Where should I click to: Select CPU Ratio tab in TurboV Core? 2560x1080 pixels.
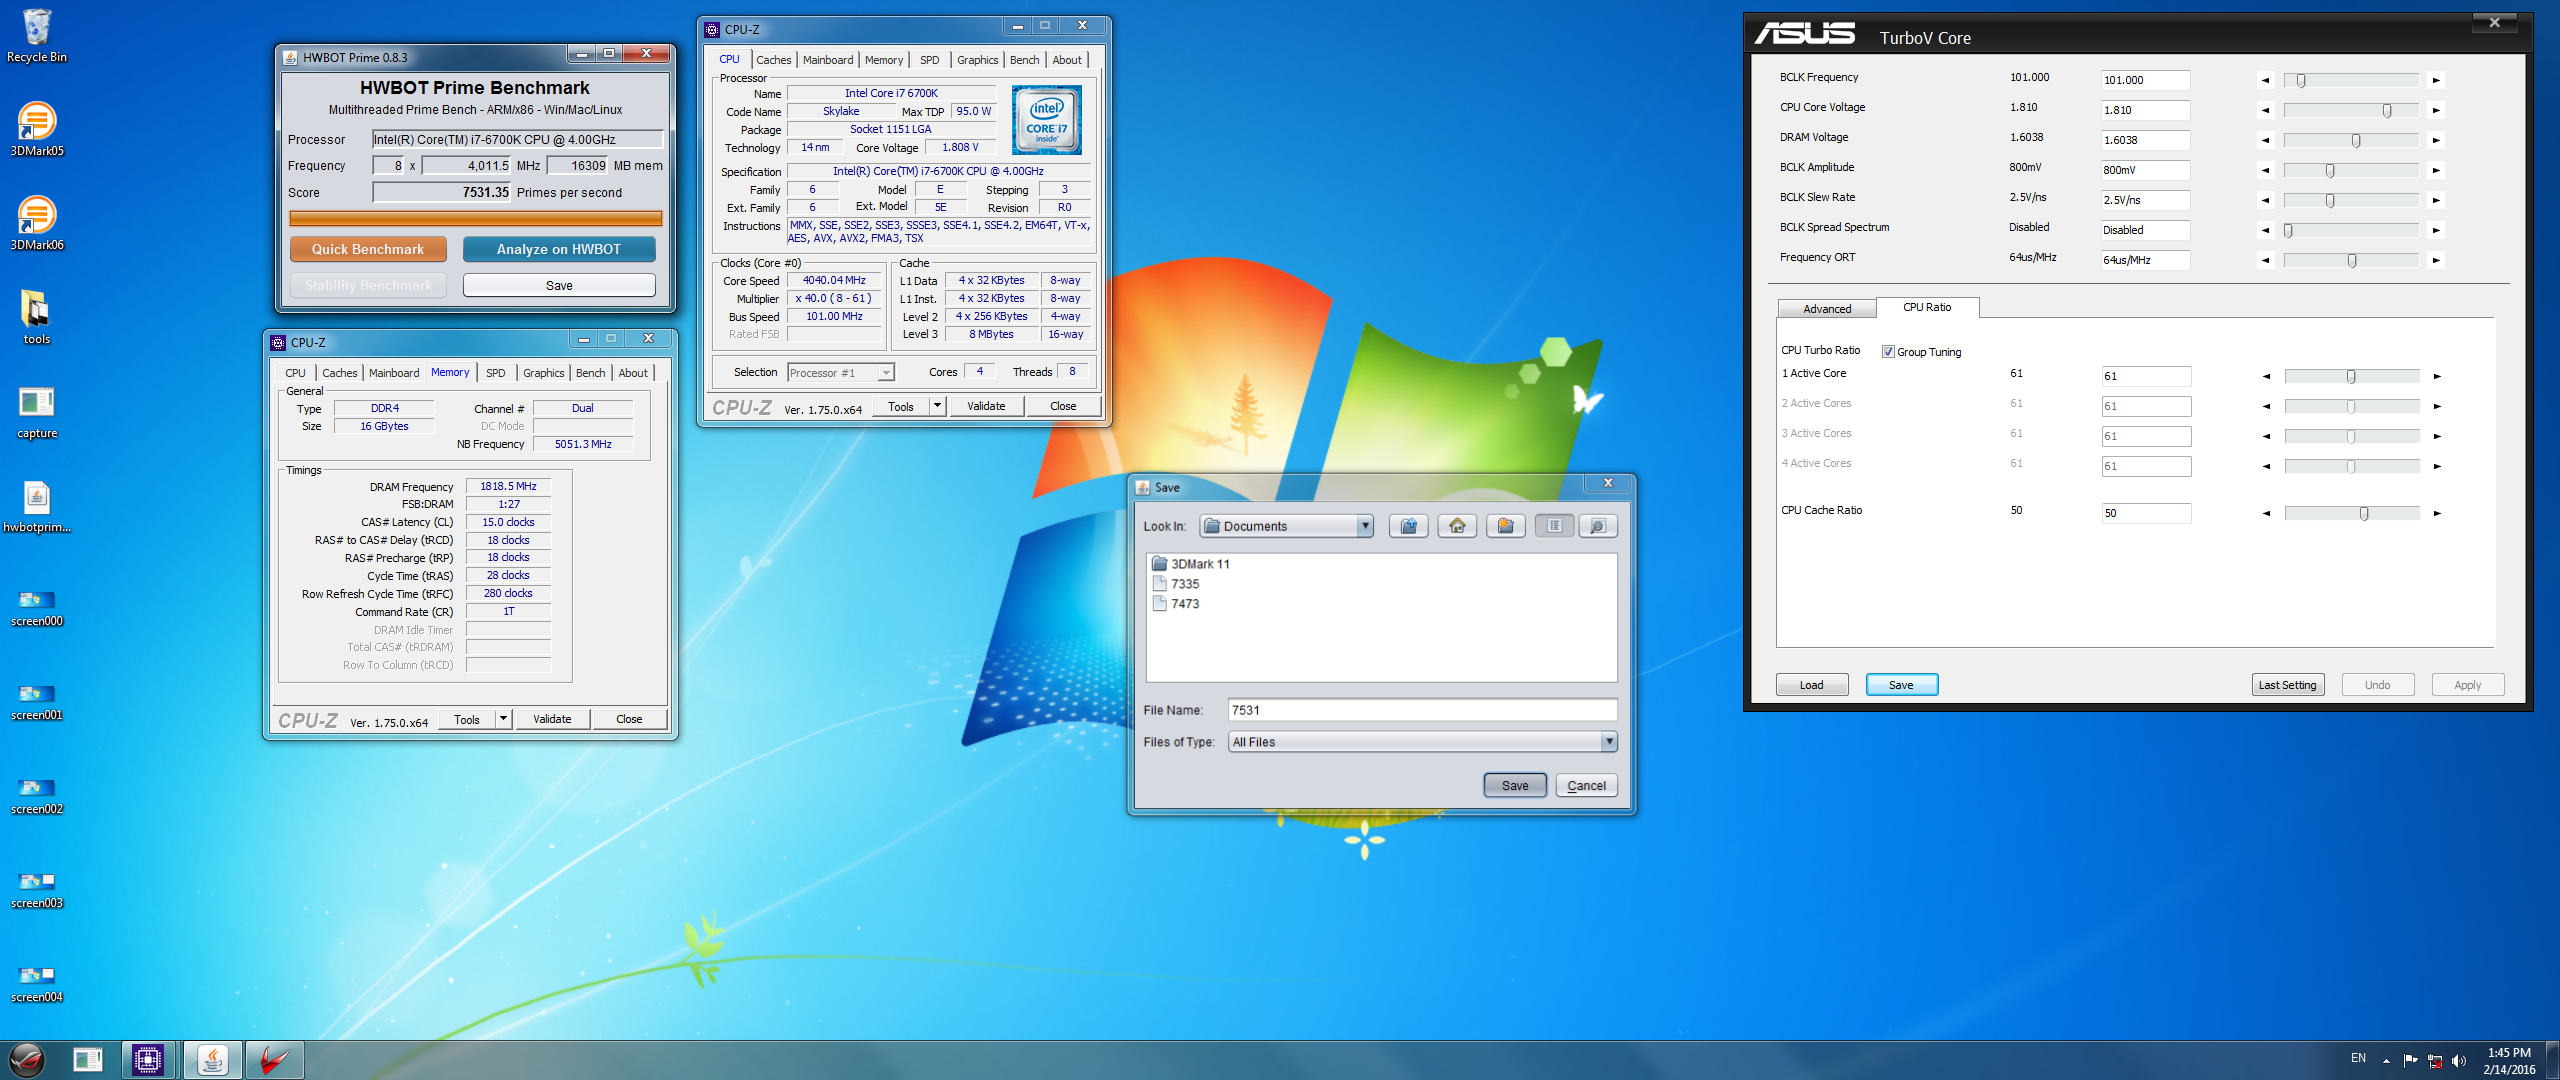[1927, 307]
